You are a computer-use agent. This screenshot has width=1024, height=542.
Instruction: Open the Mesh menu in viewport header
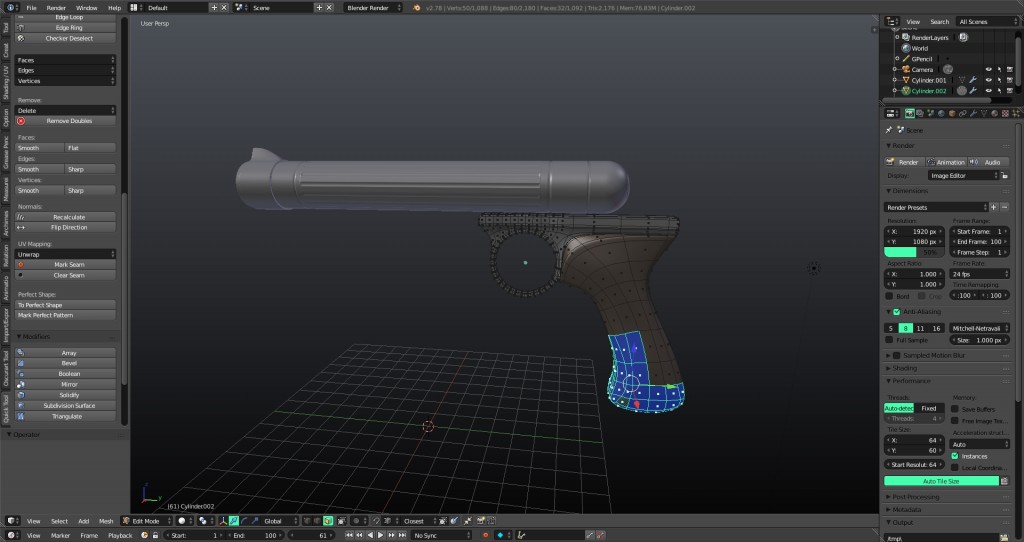point(106,521)
